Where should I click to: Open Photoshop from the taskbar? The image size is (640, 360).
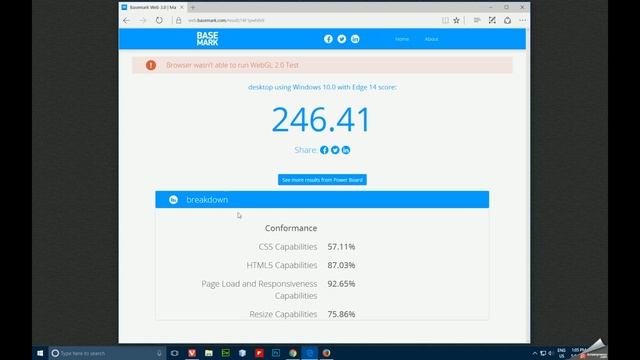tap(276, 353)
